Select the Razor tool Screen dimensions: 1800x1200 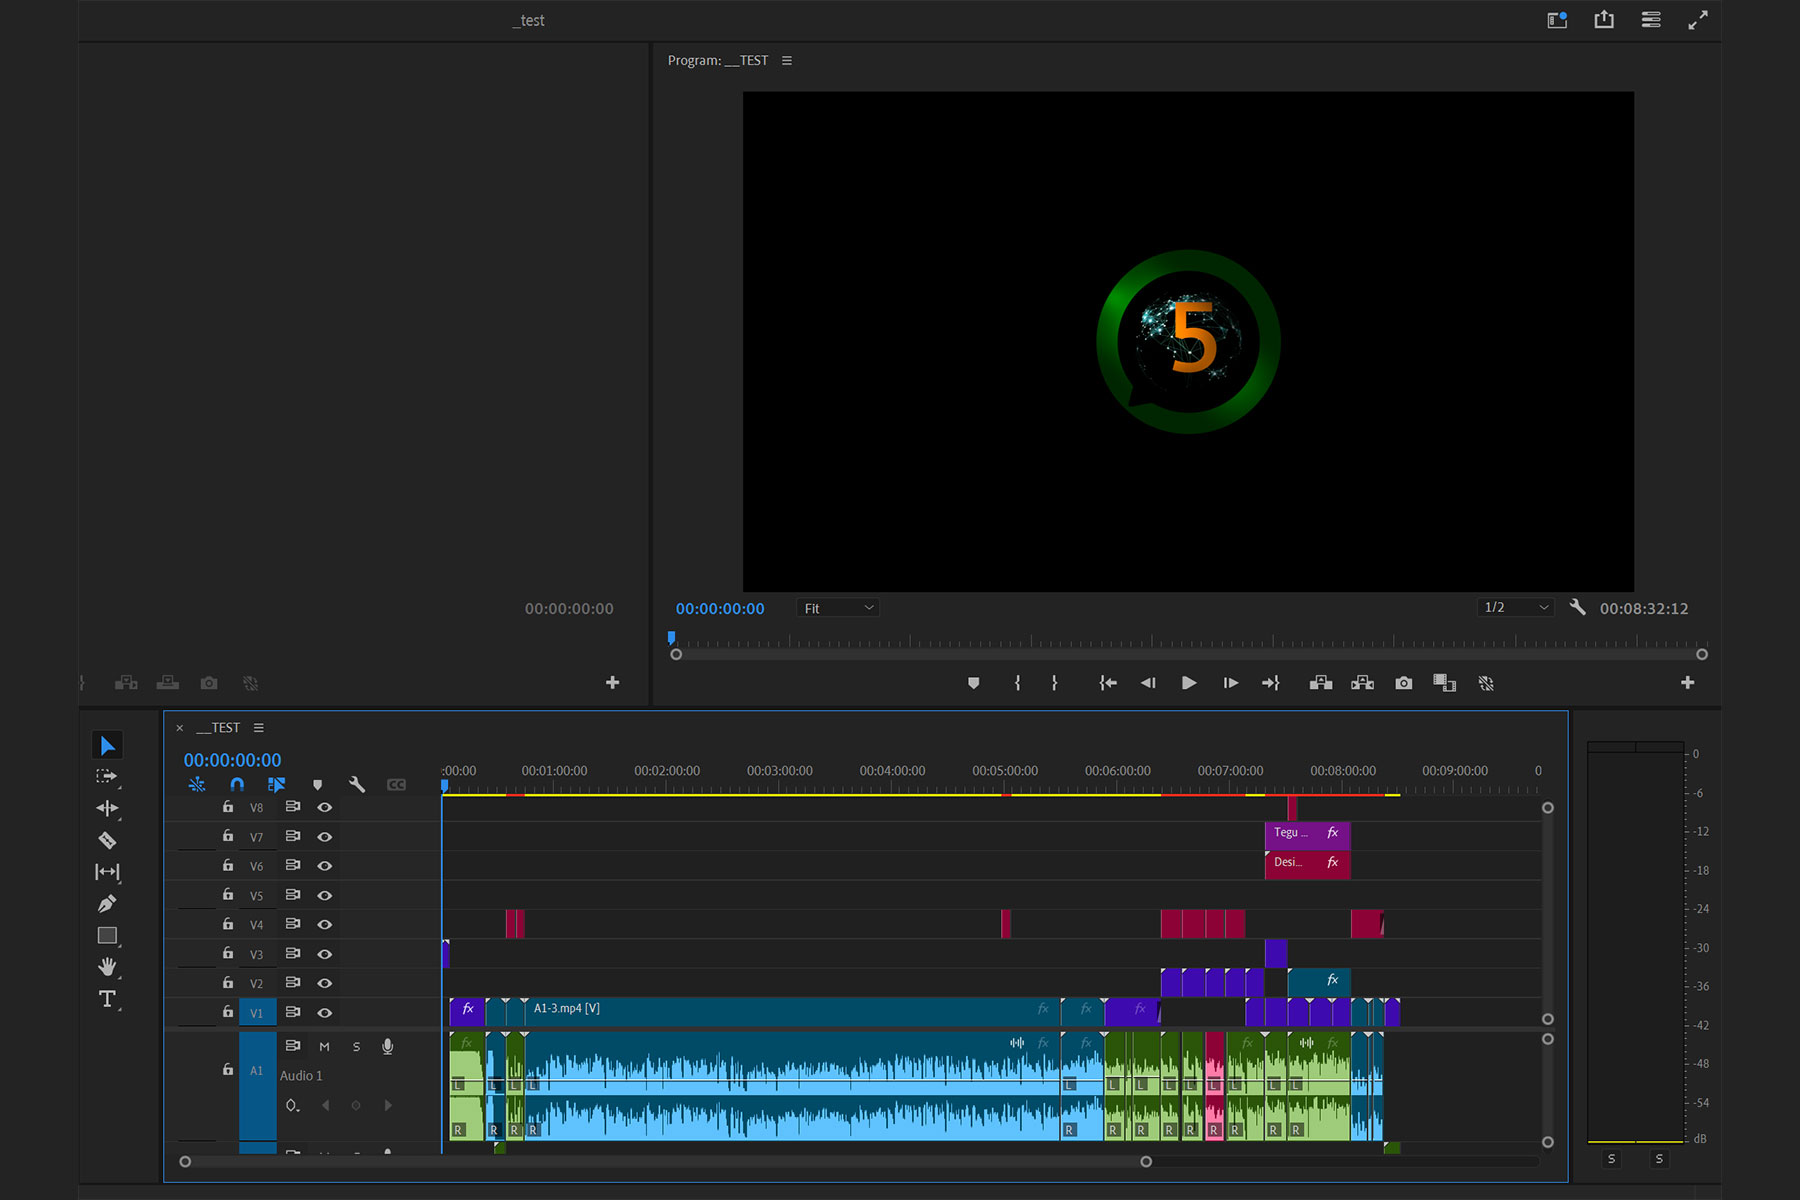(107, 840)
